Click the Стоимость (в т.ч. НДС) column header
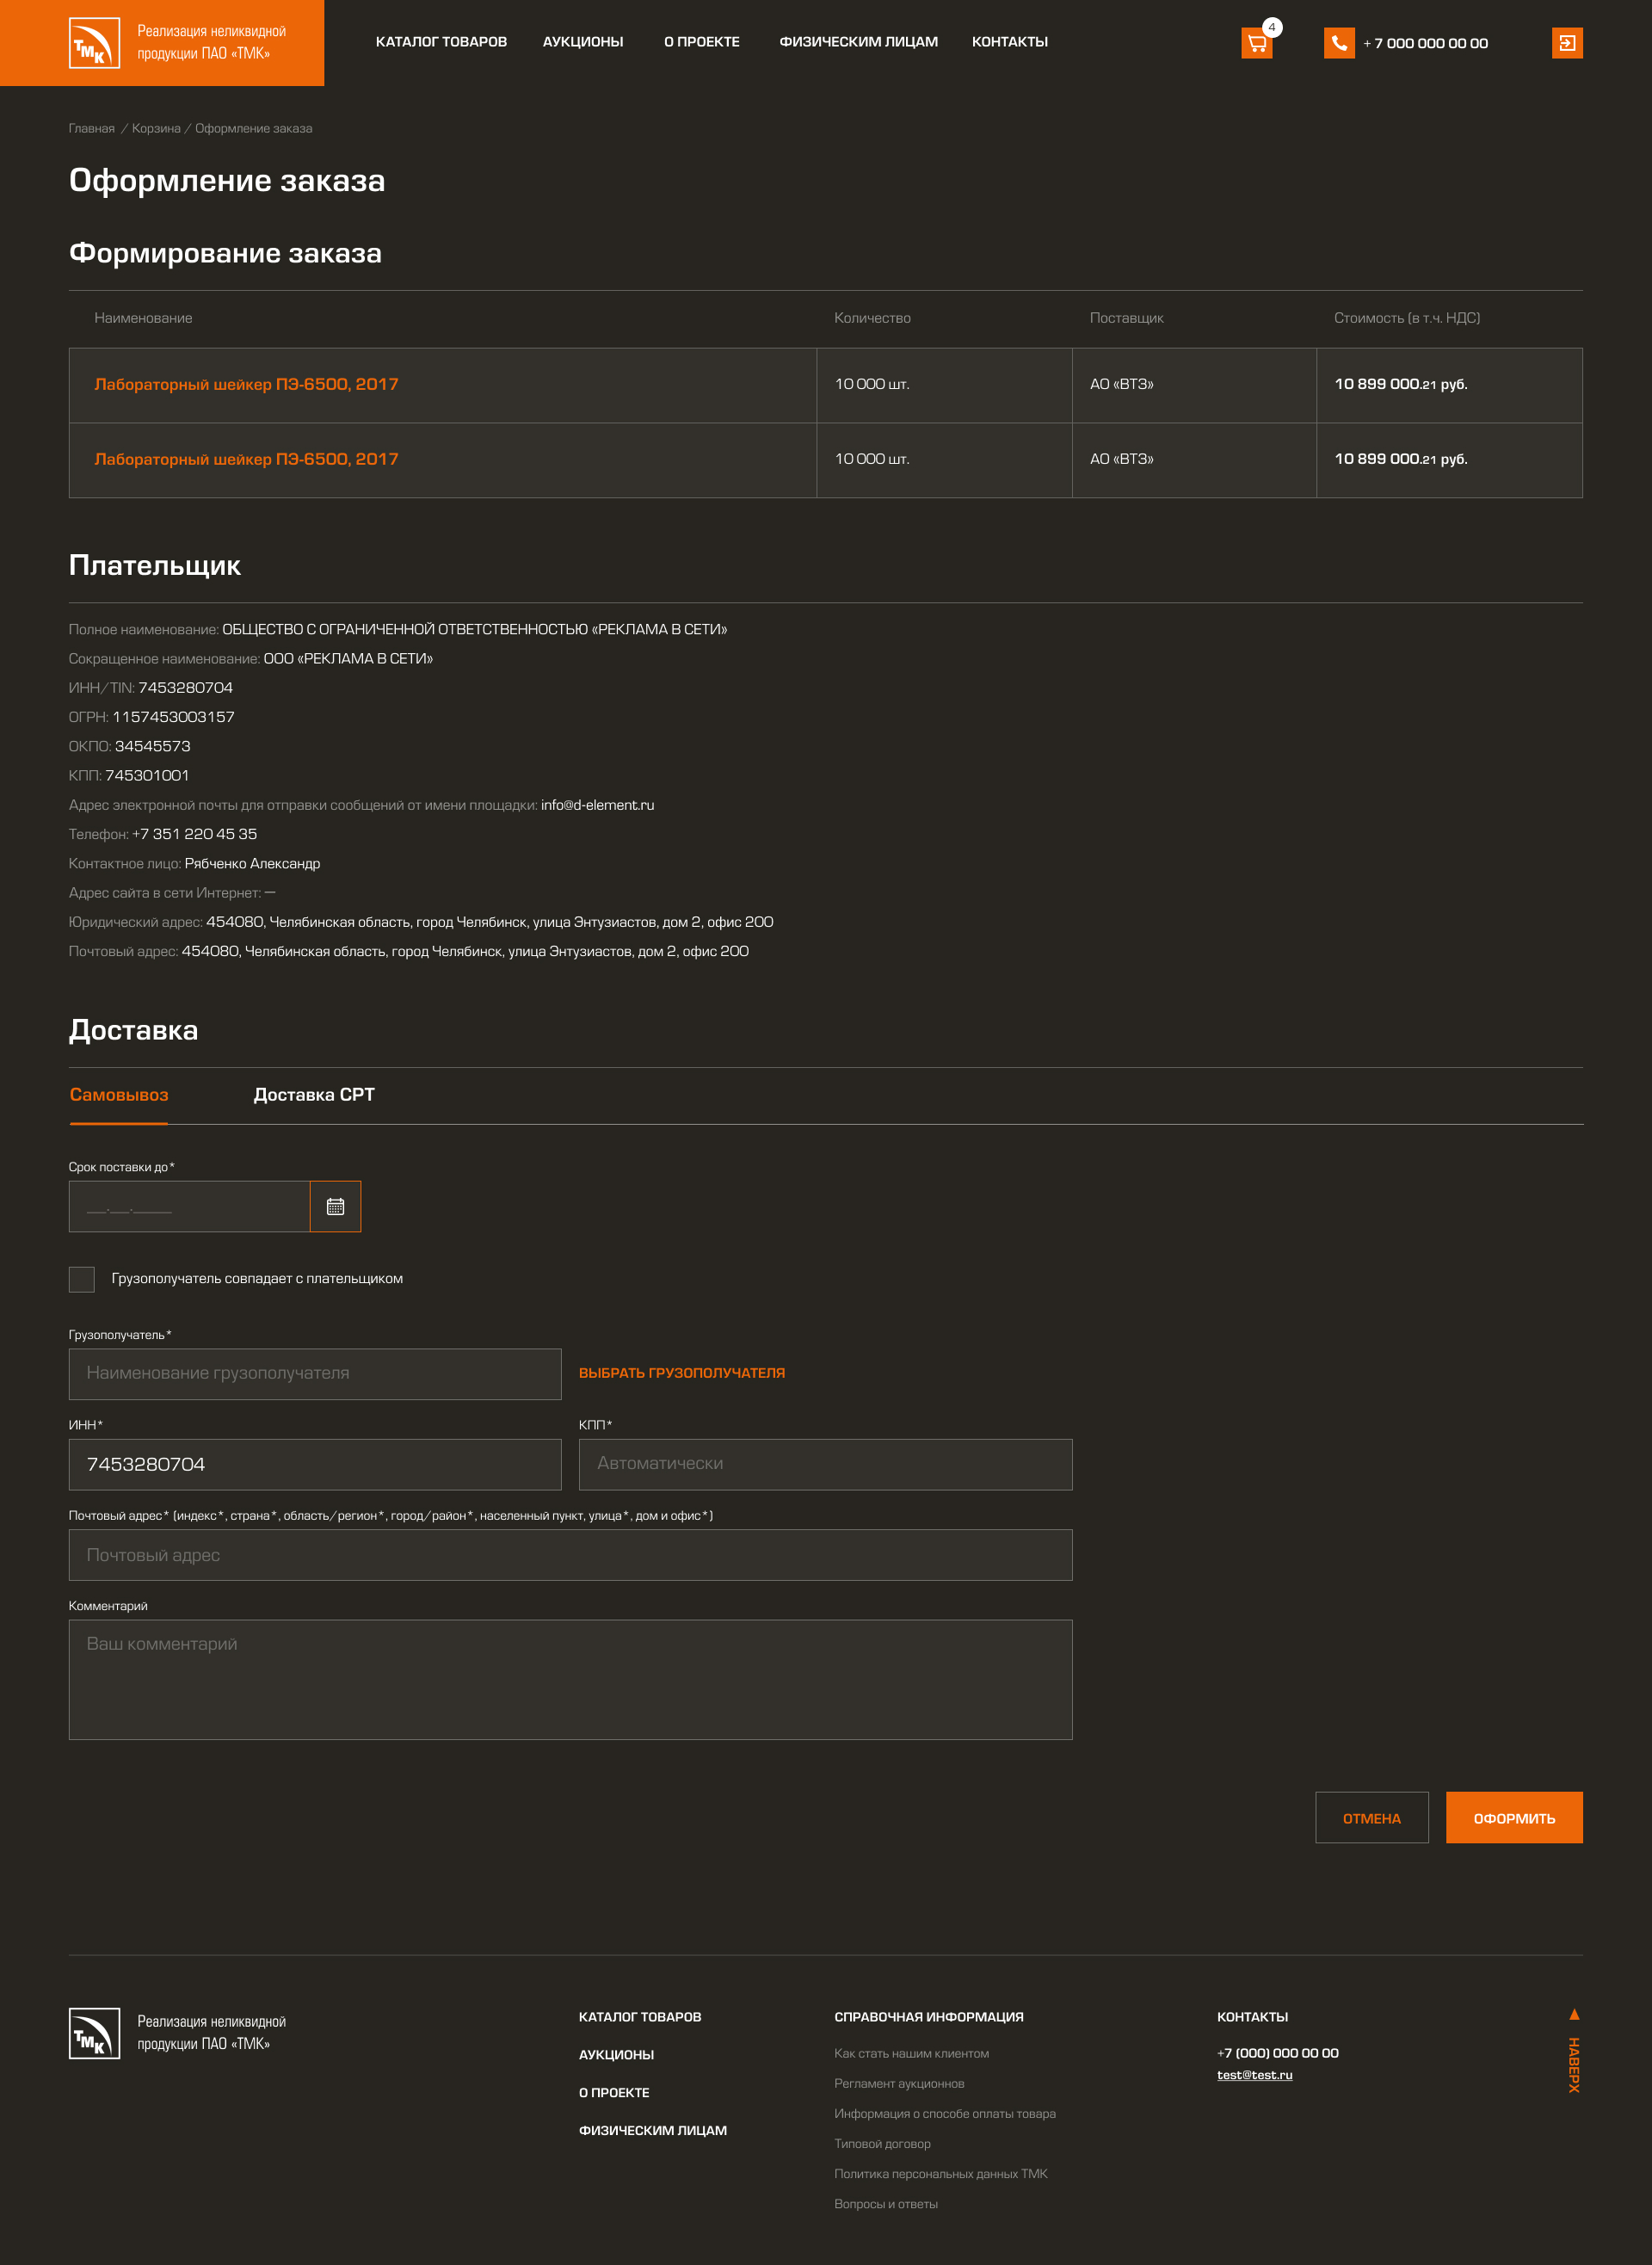 [x=1407, y=318]
